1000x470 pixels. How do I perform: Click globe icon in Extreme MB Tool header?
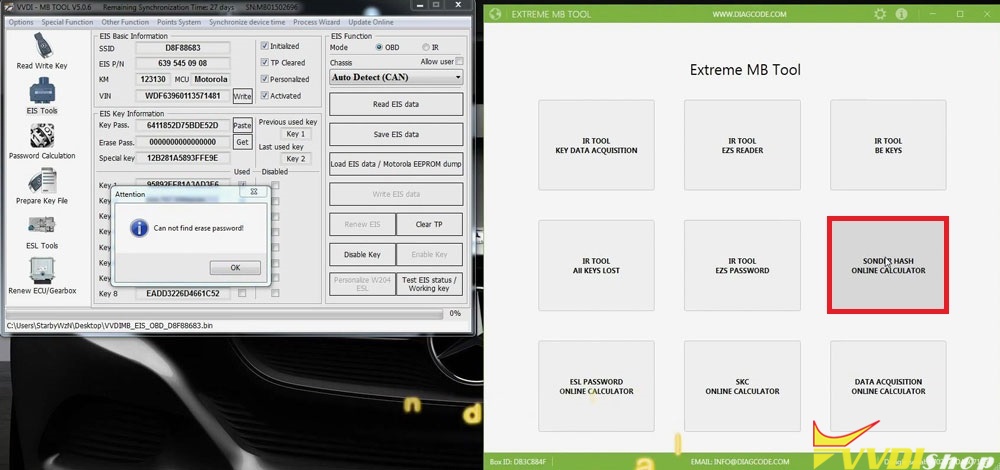496,14
